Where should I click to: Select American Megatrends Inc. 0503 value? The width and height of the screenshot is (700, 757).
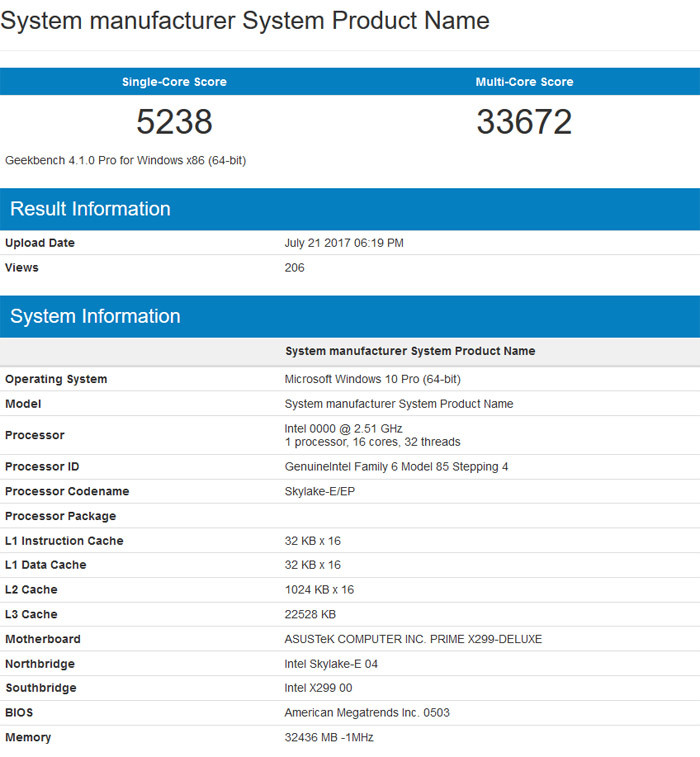tap(367, 713)
